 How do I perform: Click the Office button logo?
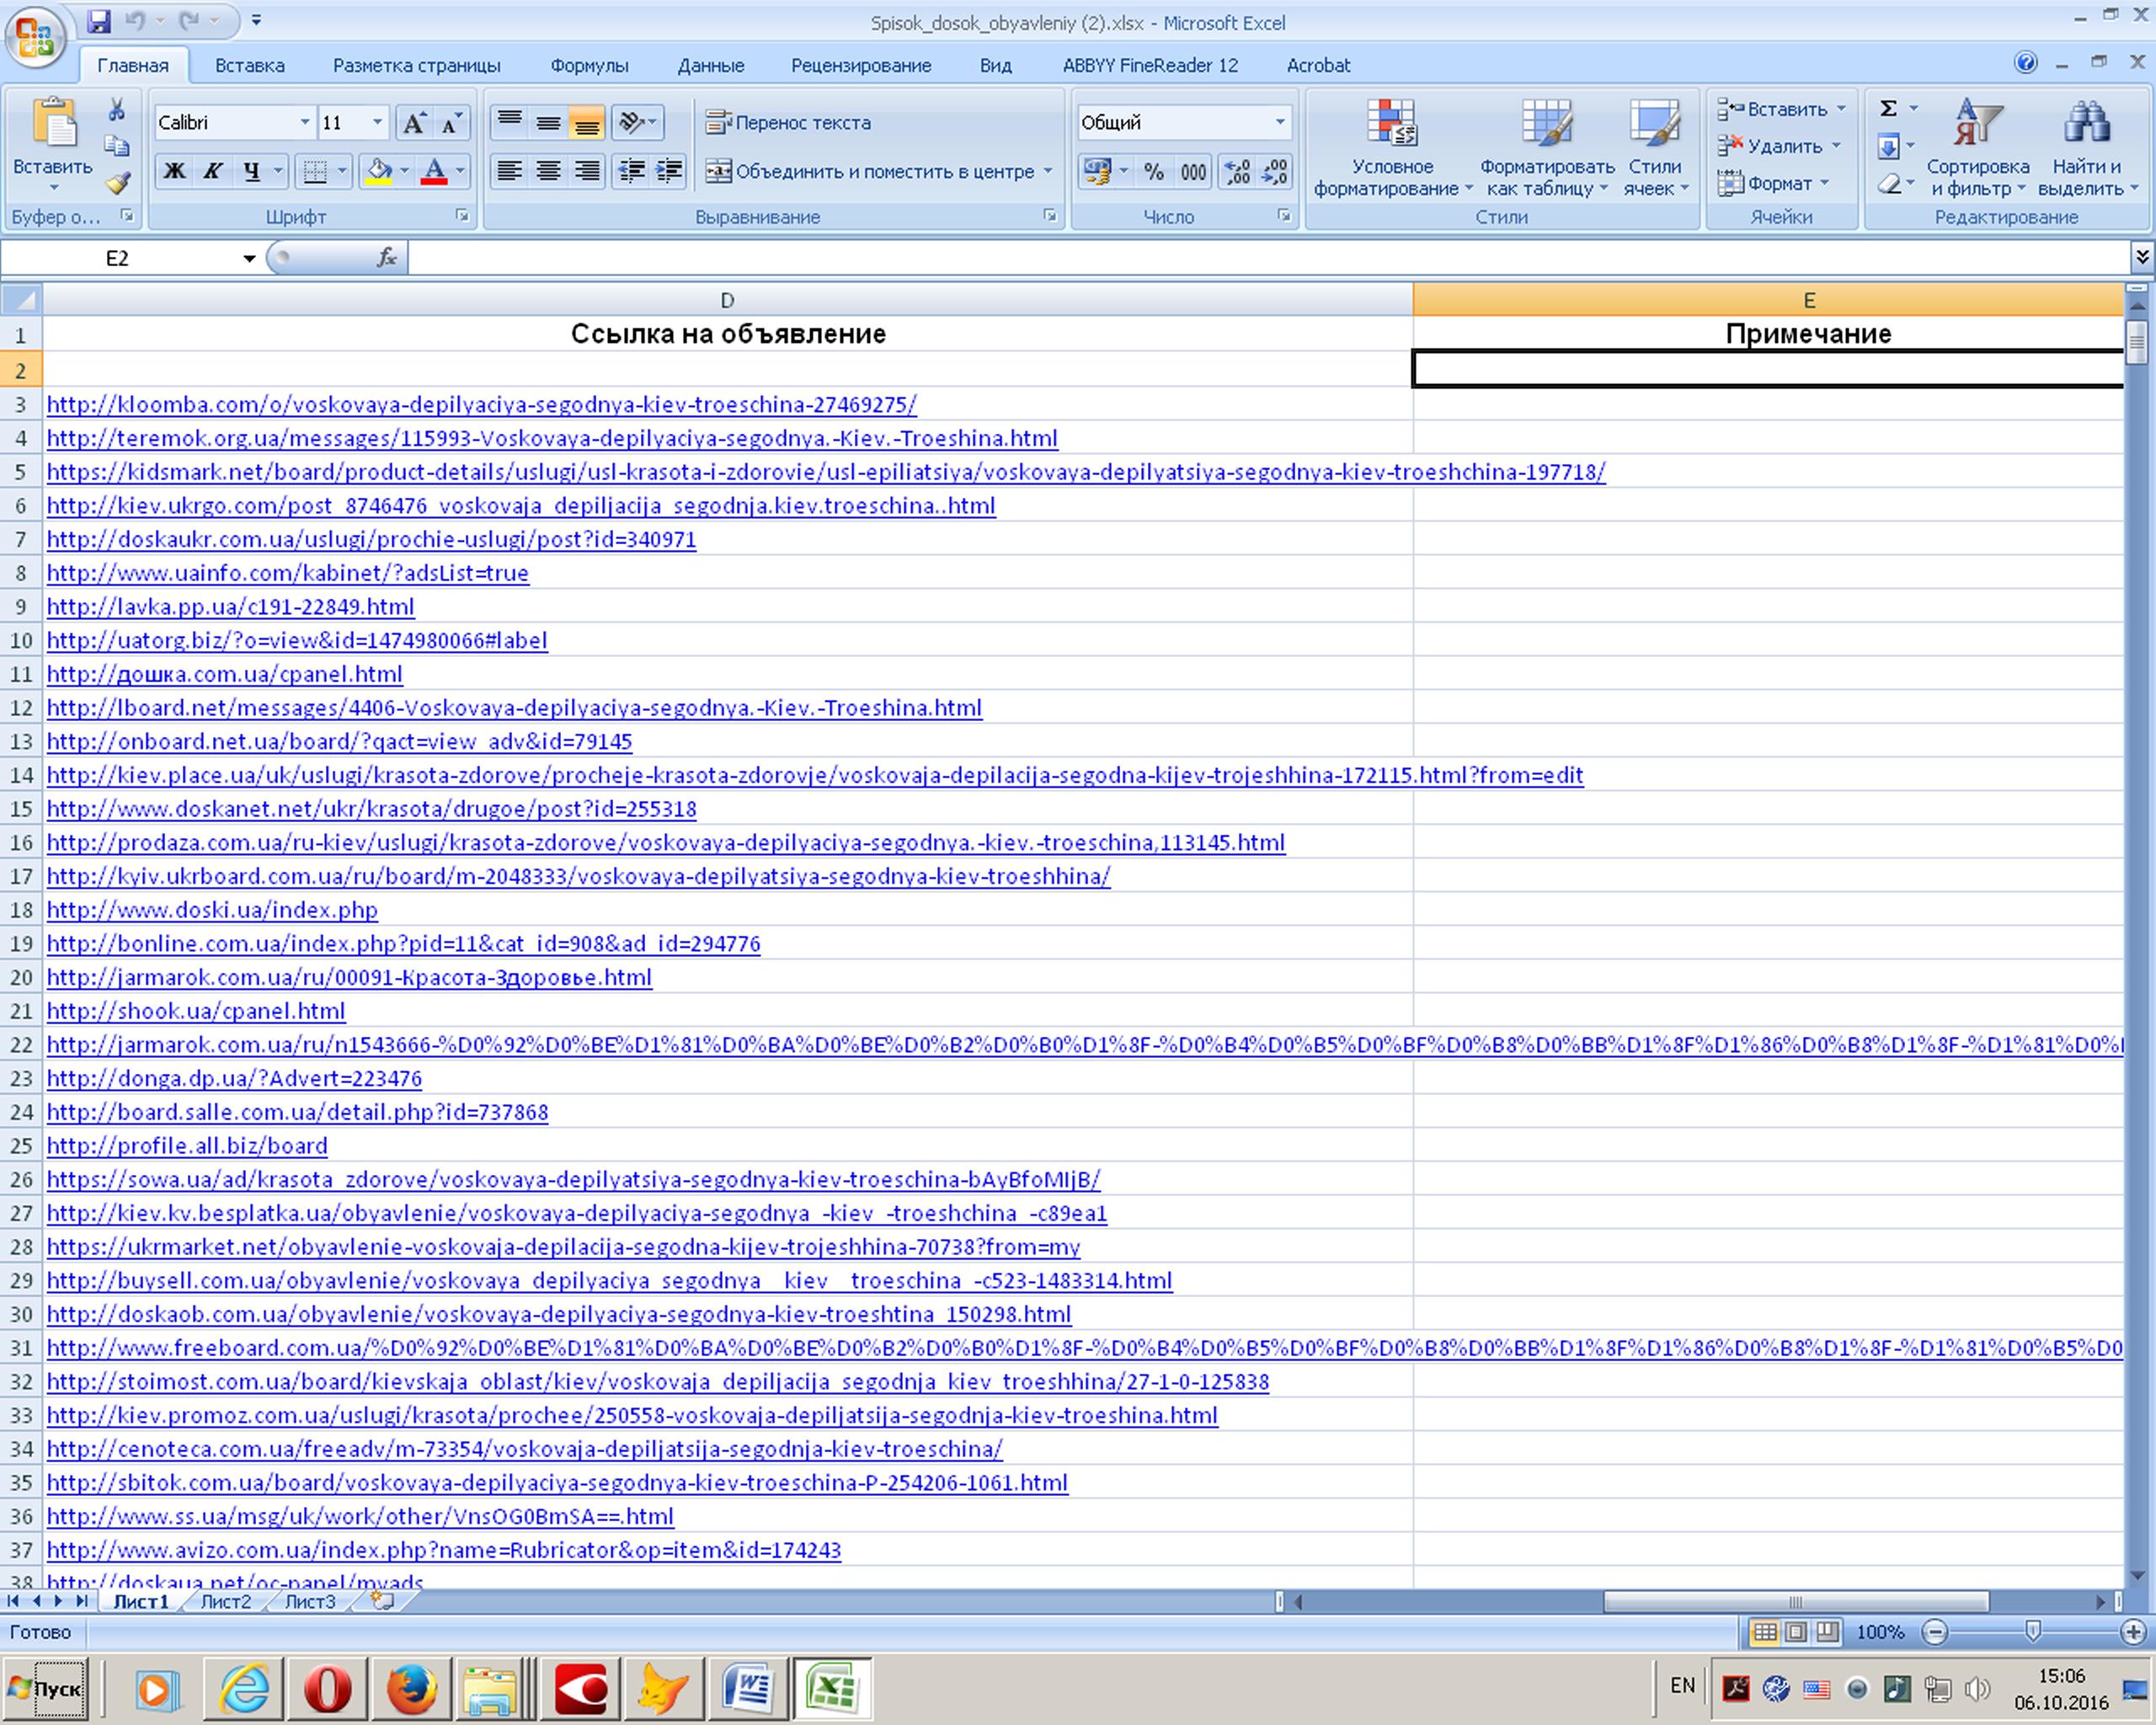point(36,38)
